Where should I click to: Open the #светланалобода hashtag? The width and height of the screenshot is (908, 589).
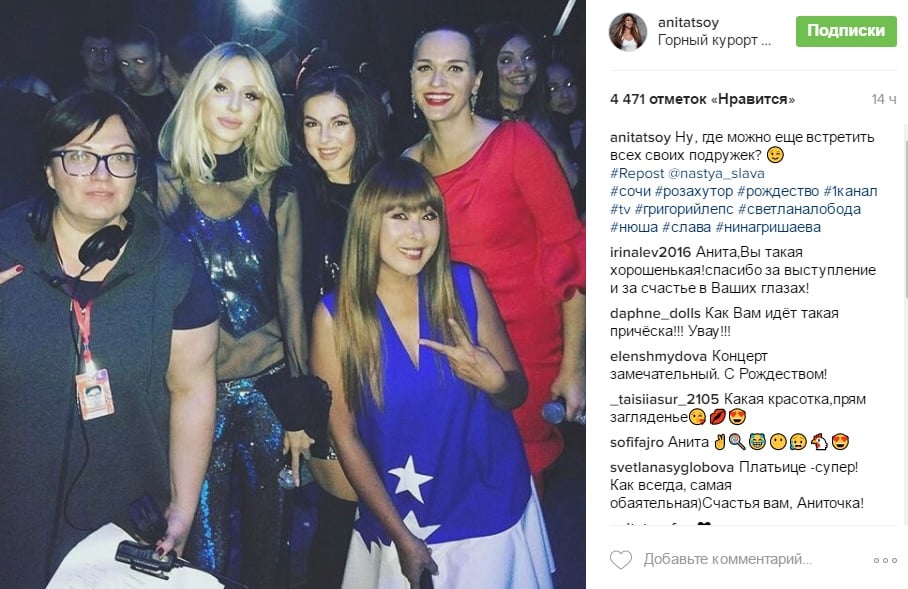799,209
